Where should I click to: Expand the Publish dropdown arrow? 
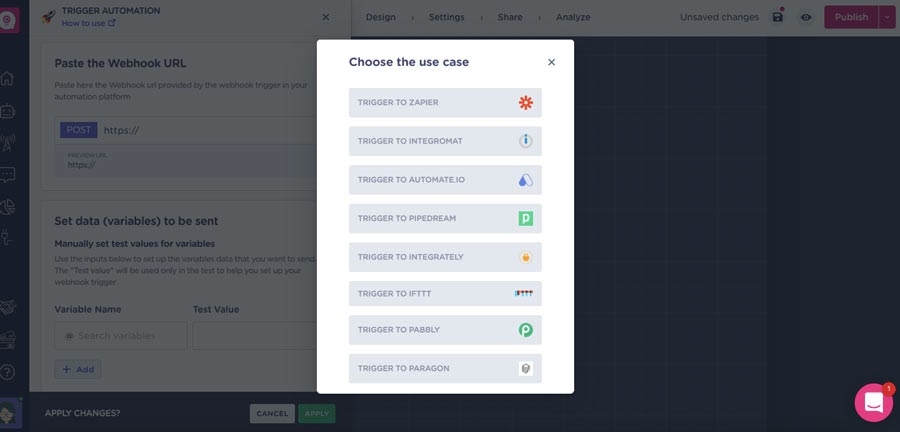click(887, 17)
